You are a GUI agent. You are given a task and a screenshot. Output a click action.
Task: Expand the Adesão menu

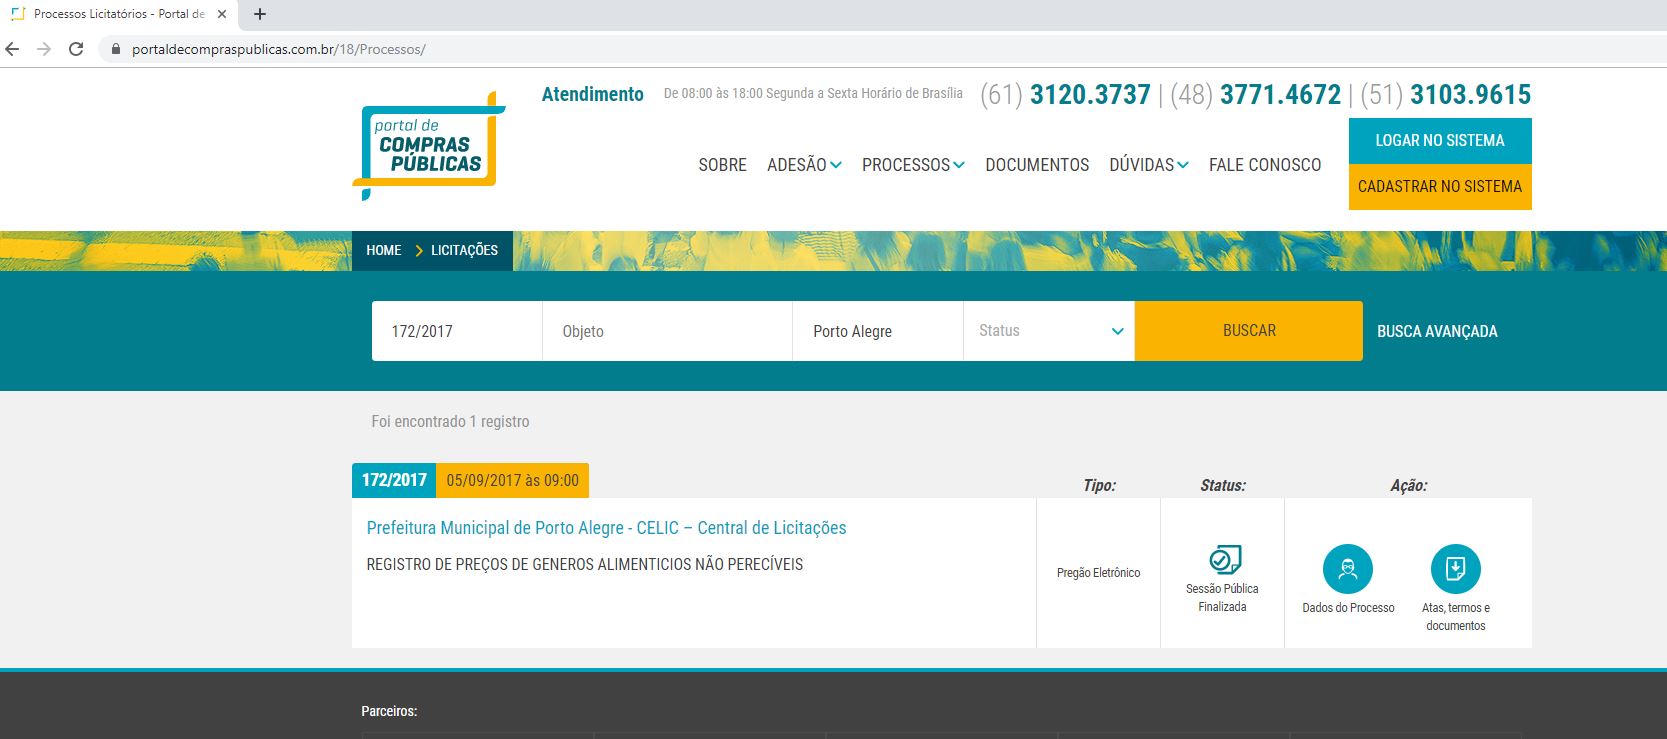coord(804,165)
